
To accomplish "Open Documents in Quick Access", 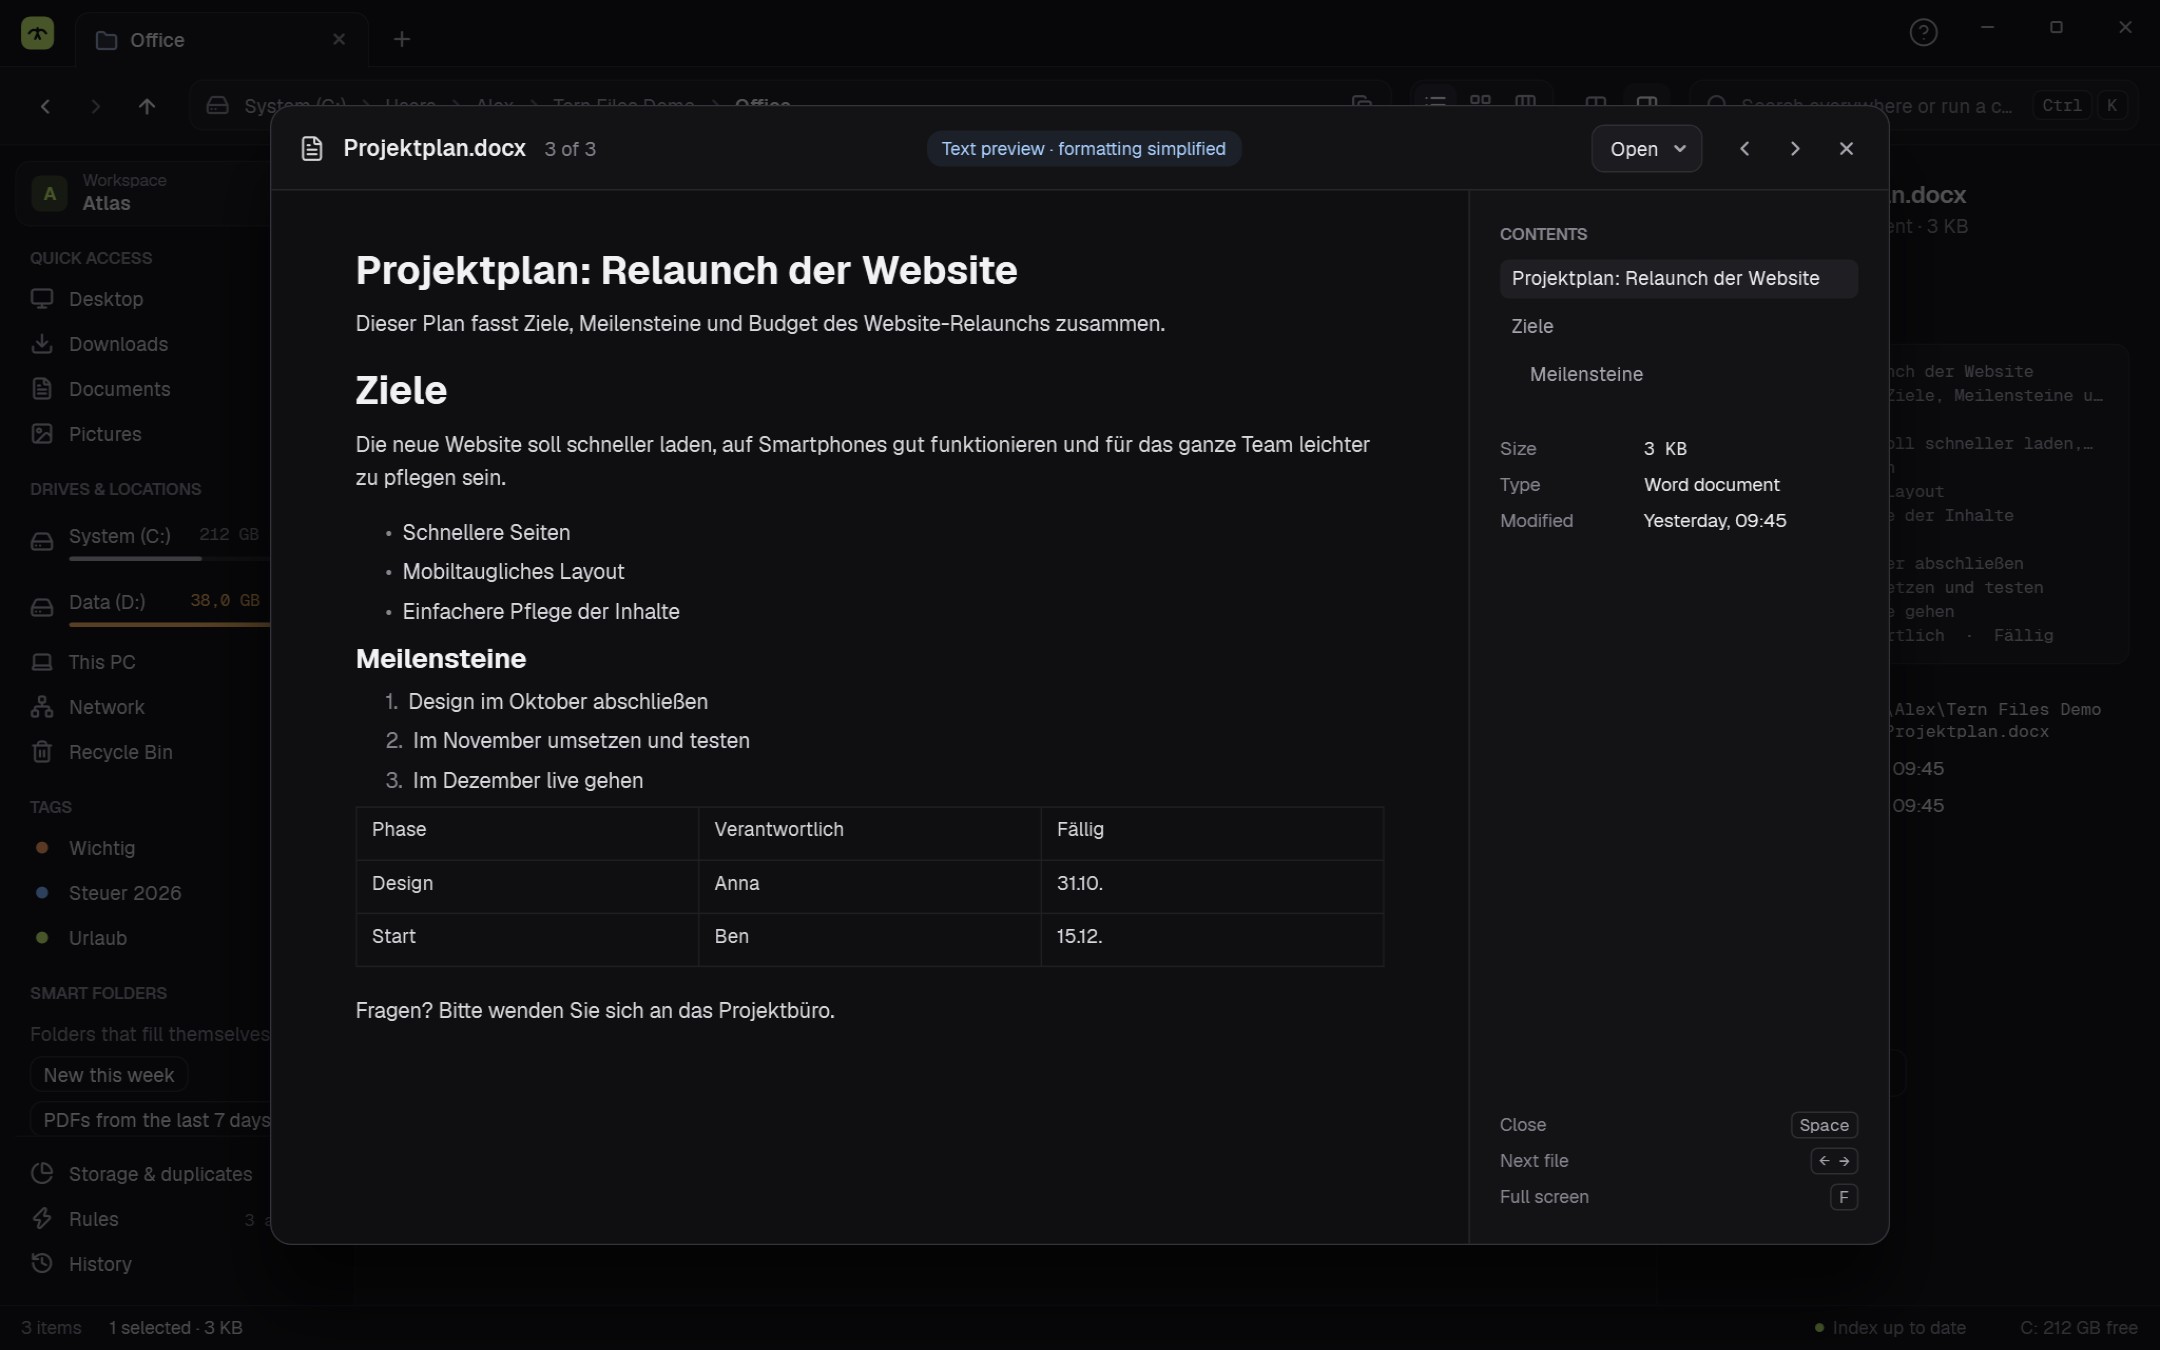I will 143,389.
